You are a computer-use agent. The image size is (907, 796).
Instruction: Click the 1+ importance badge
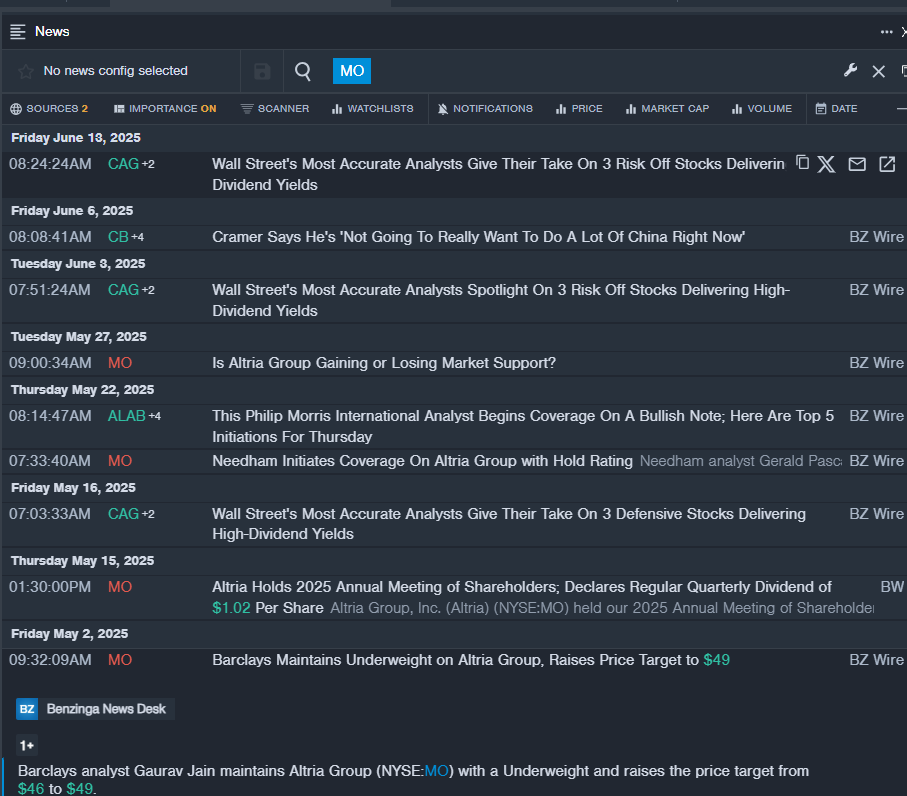point(27,746)
